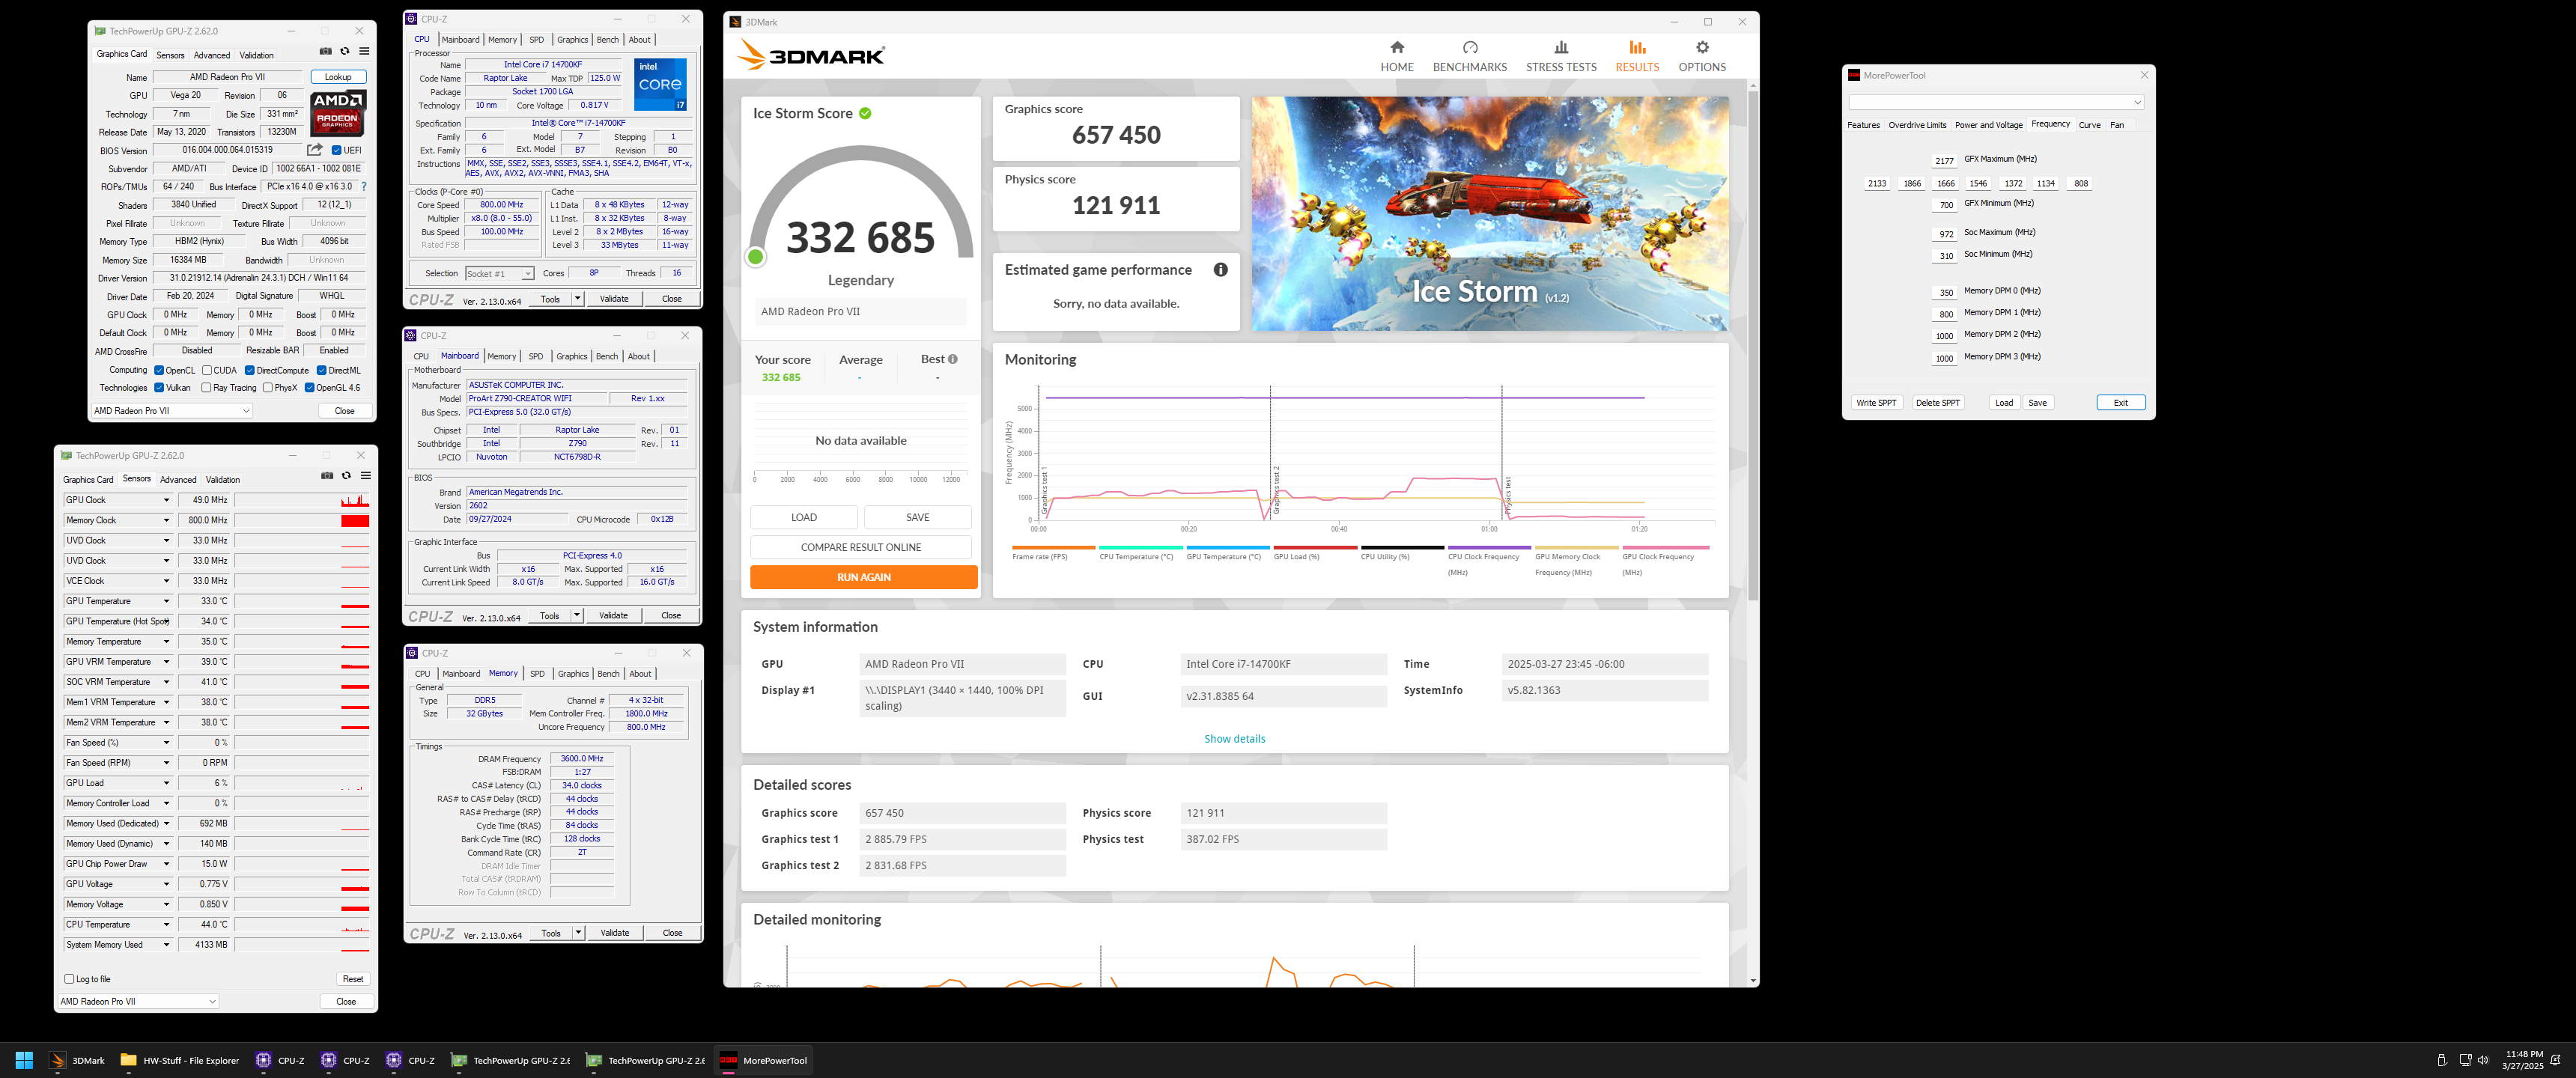Select Curve tab in MorePowerTool
The image size is (2576, 1078).
tap(2089, 125)
